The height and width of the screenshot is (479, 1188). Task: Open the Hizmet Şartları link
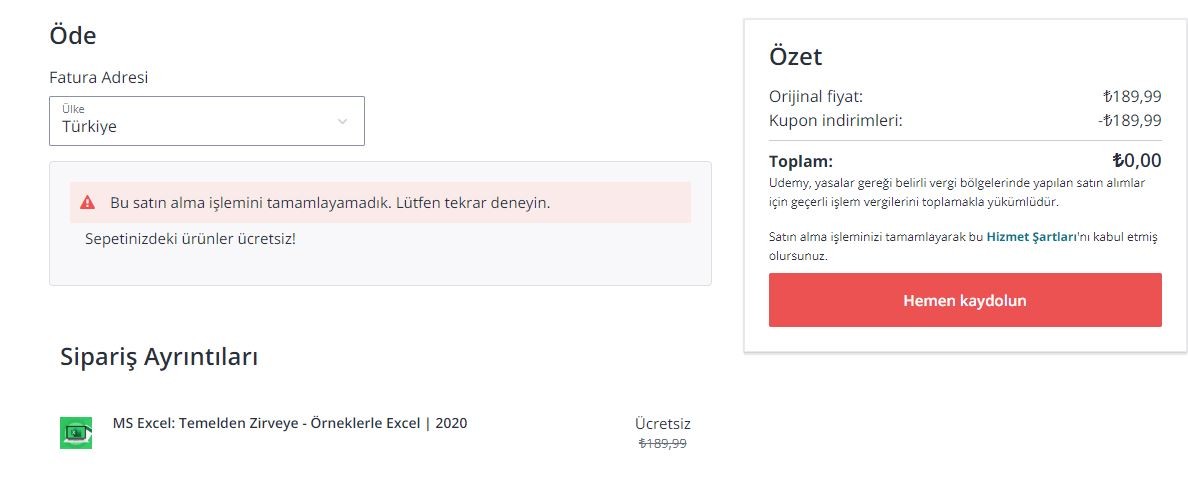coord(1031,236)
